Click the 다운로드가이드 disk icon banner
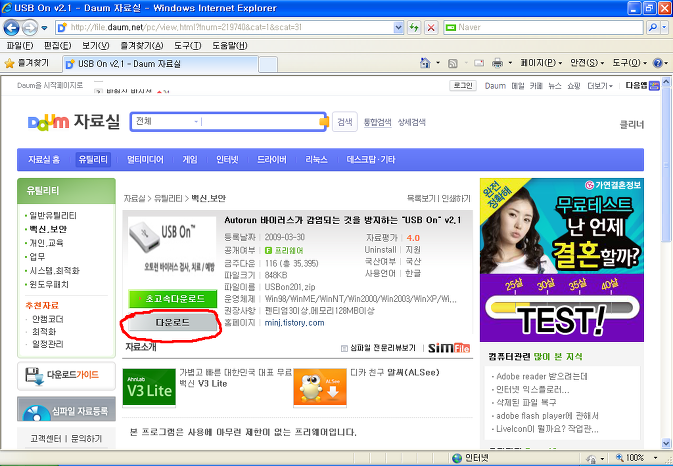The image size is (673, 466). (66, 376)
